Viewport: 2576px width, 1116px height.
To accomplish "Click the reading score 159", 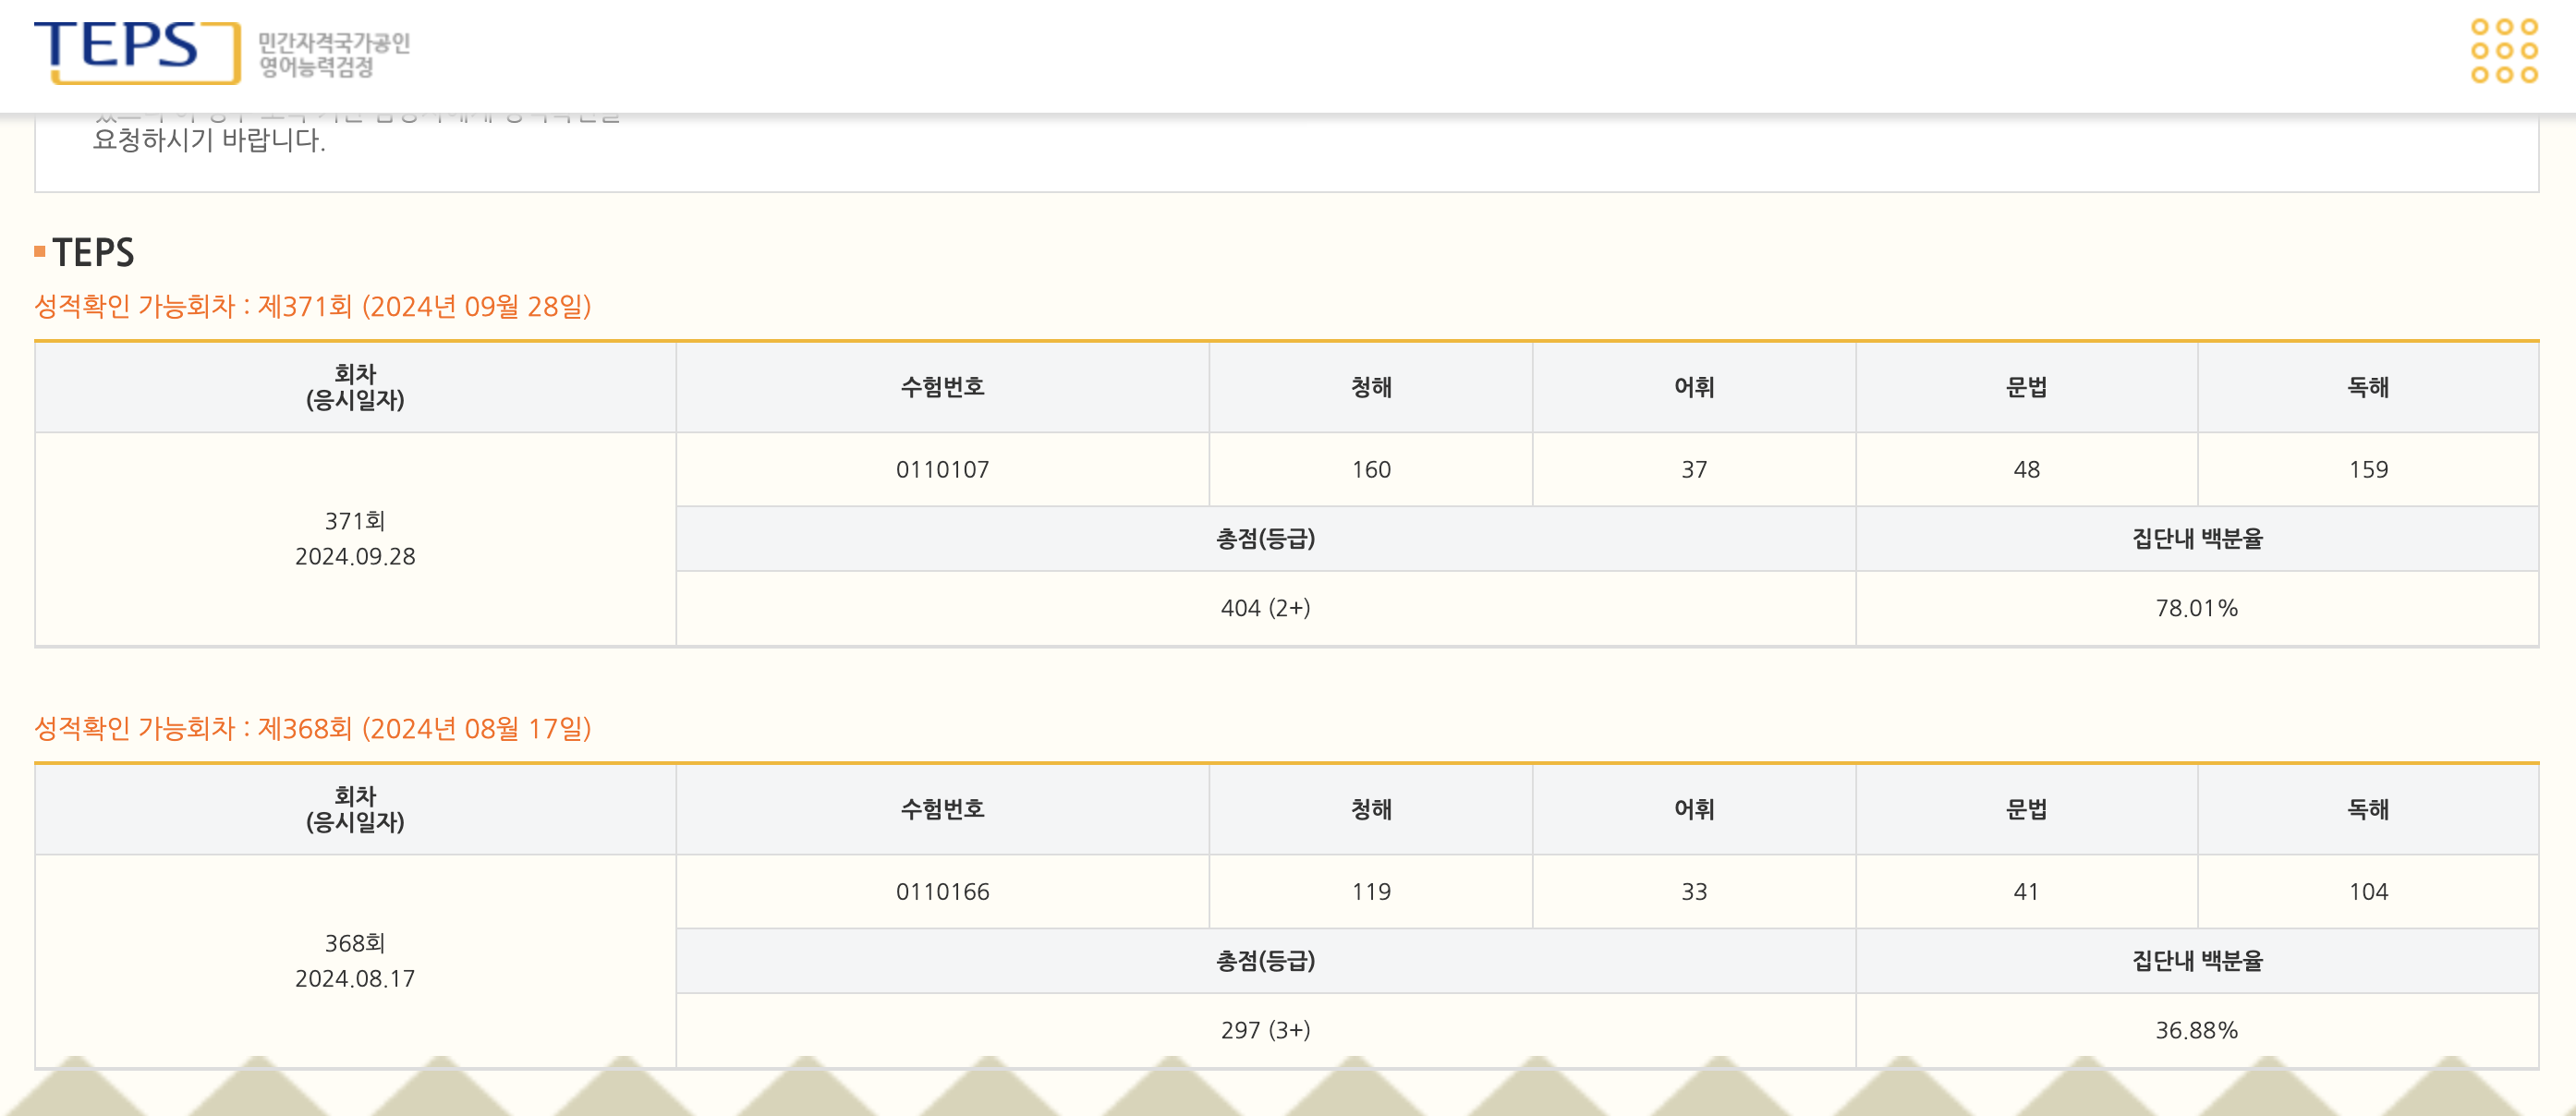I will (2368, 470).
